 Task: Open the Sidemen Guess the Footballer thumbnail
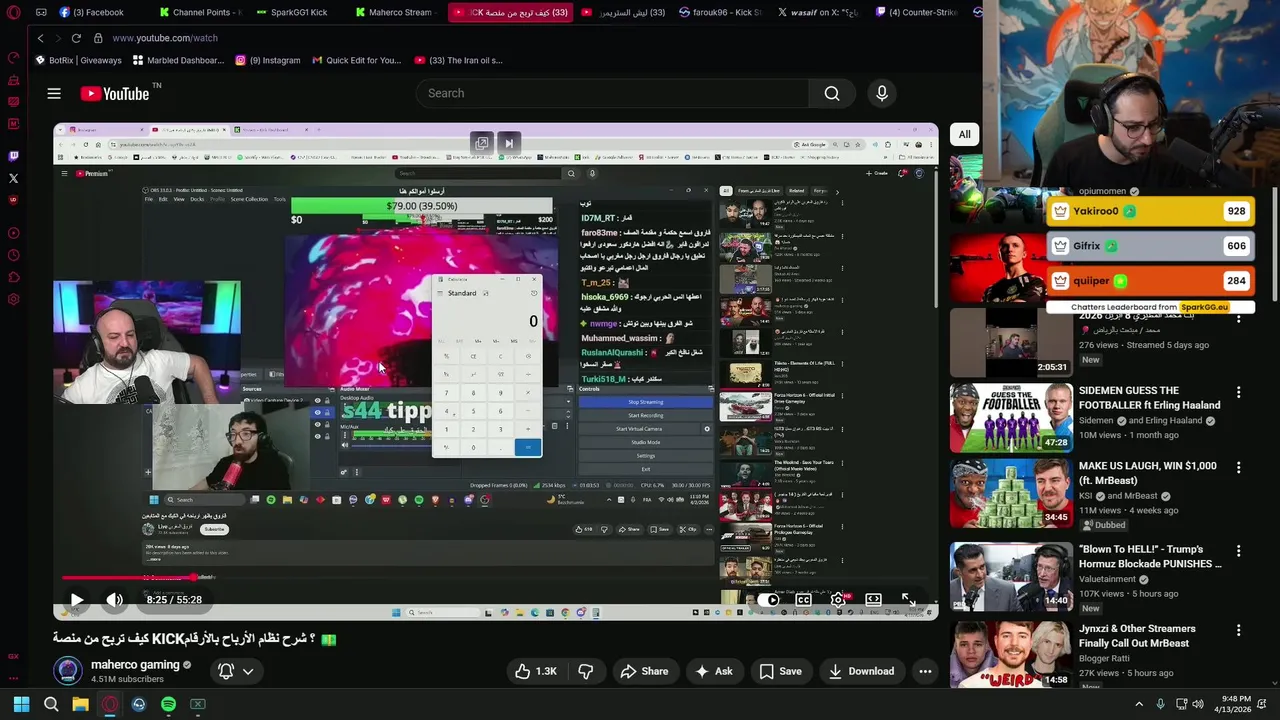(1011, 417)
